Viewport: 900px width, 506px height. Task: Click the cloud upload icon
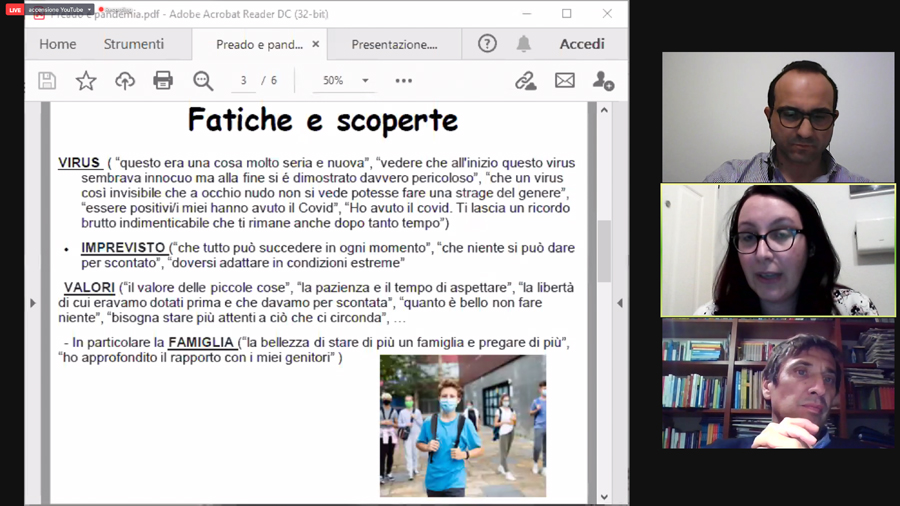(x=125, y=81)
